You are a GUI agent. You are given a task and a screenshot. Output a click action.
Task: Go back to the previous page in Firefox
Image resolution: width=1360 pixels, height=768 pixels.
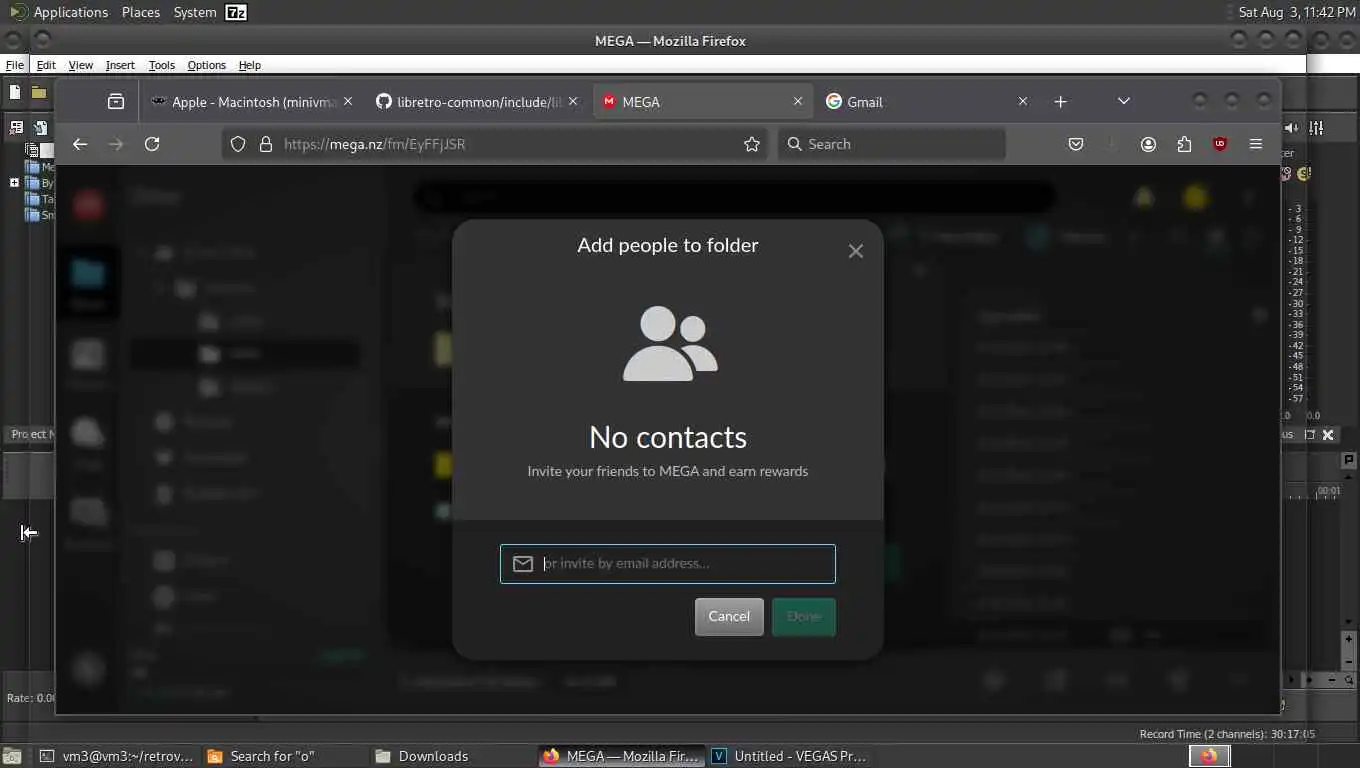80,144
